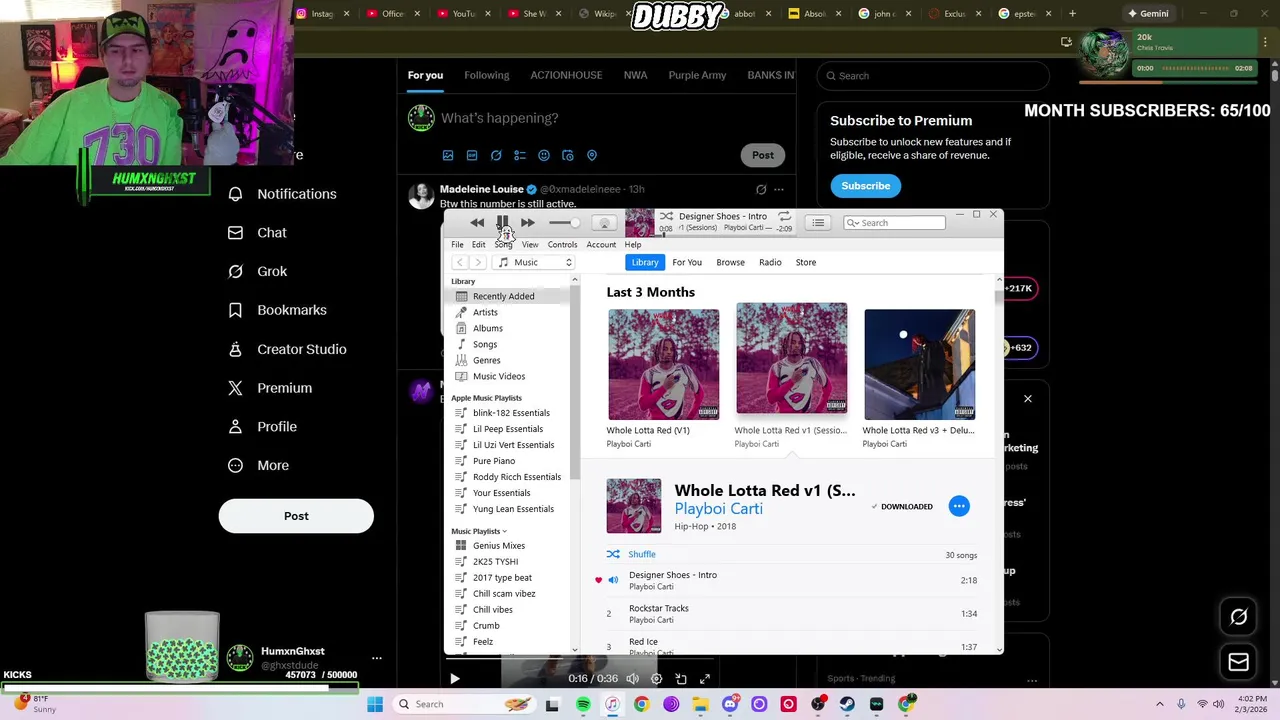
Task: Open Notifications in X sidebar
Action: (283, 194)
